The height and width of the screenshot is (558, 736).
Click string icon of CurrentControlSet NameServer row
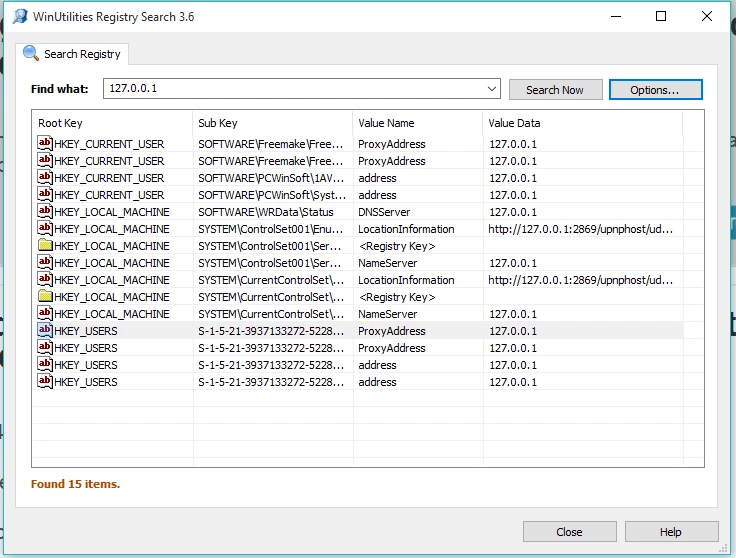(45, 313)
